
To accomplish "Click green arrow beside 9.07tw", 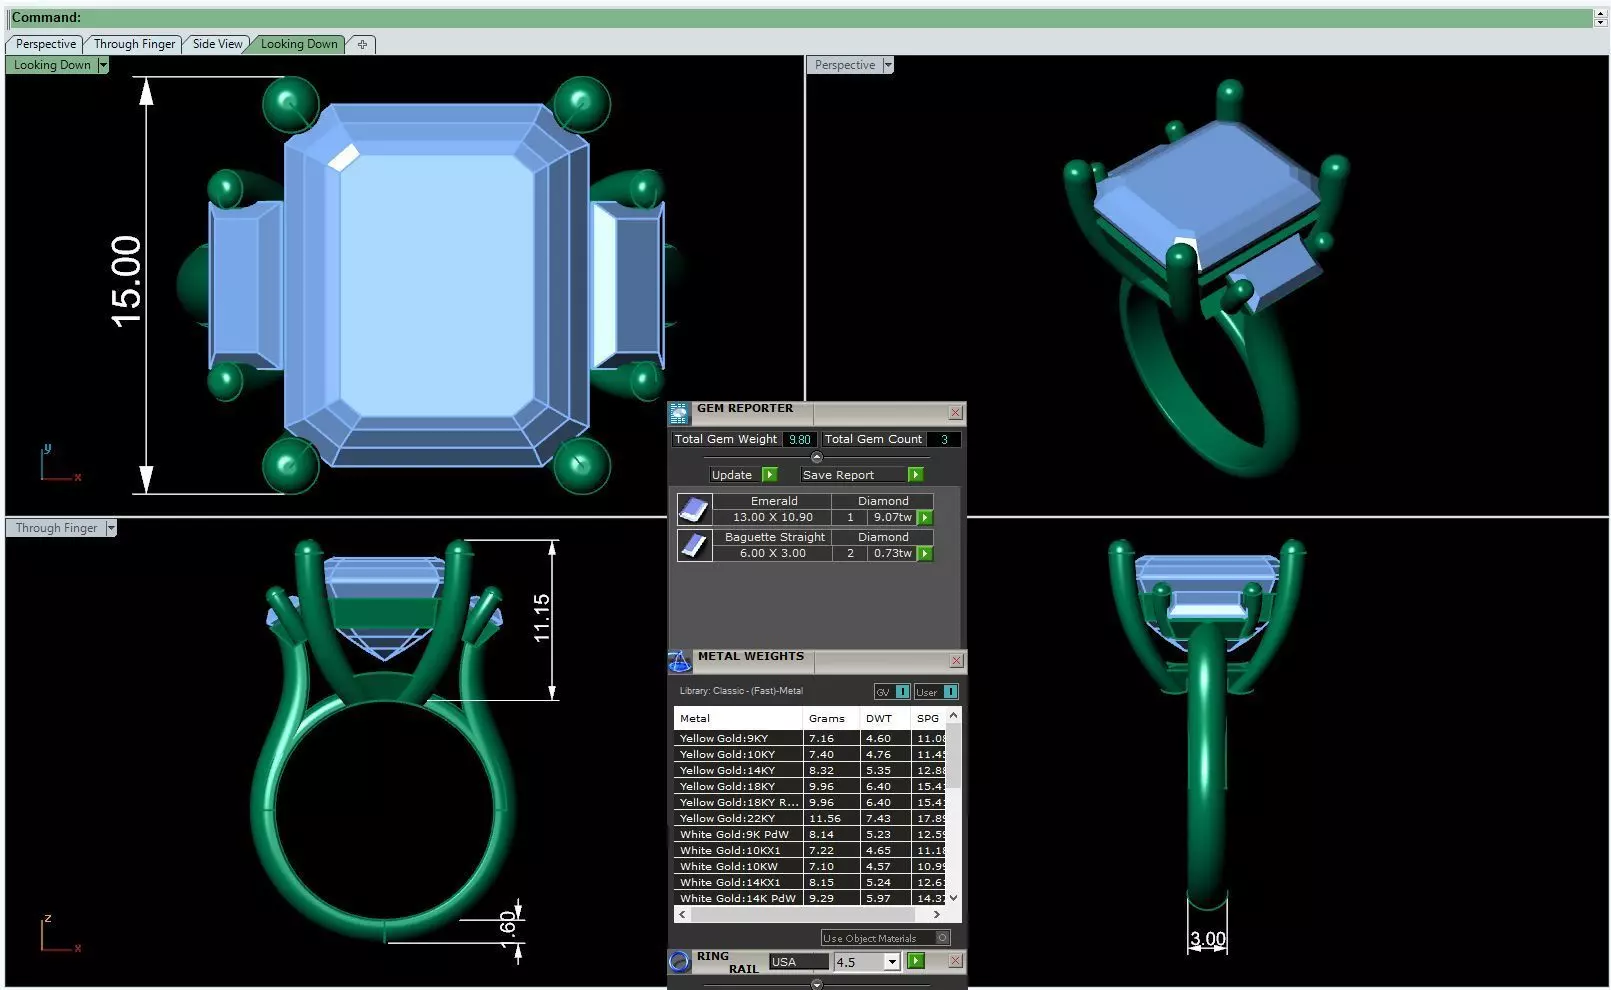I will pyautogui.click(x=925, y=518).
